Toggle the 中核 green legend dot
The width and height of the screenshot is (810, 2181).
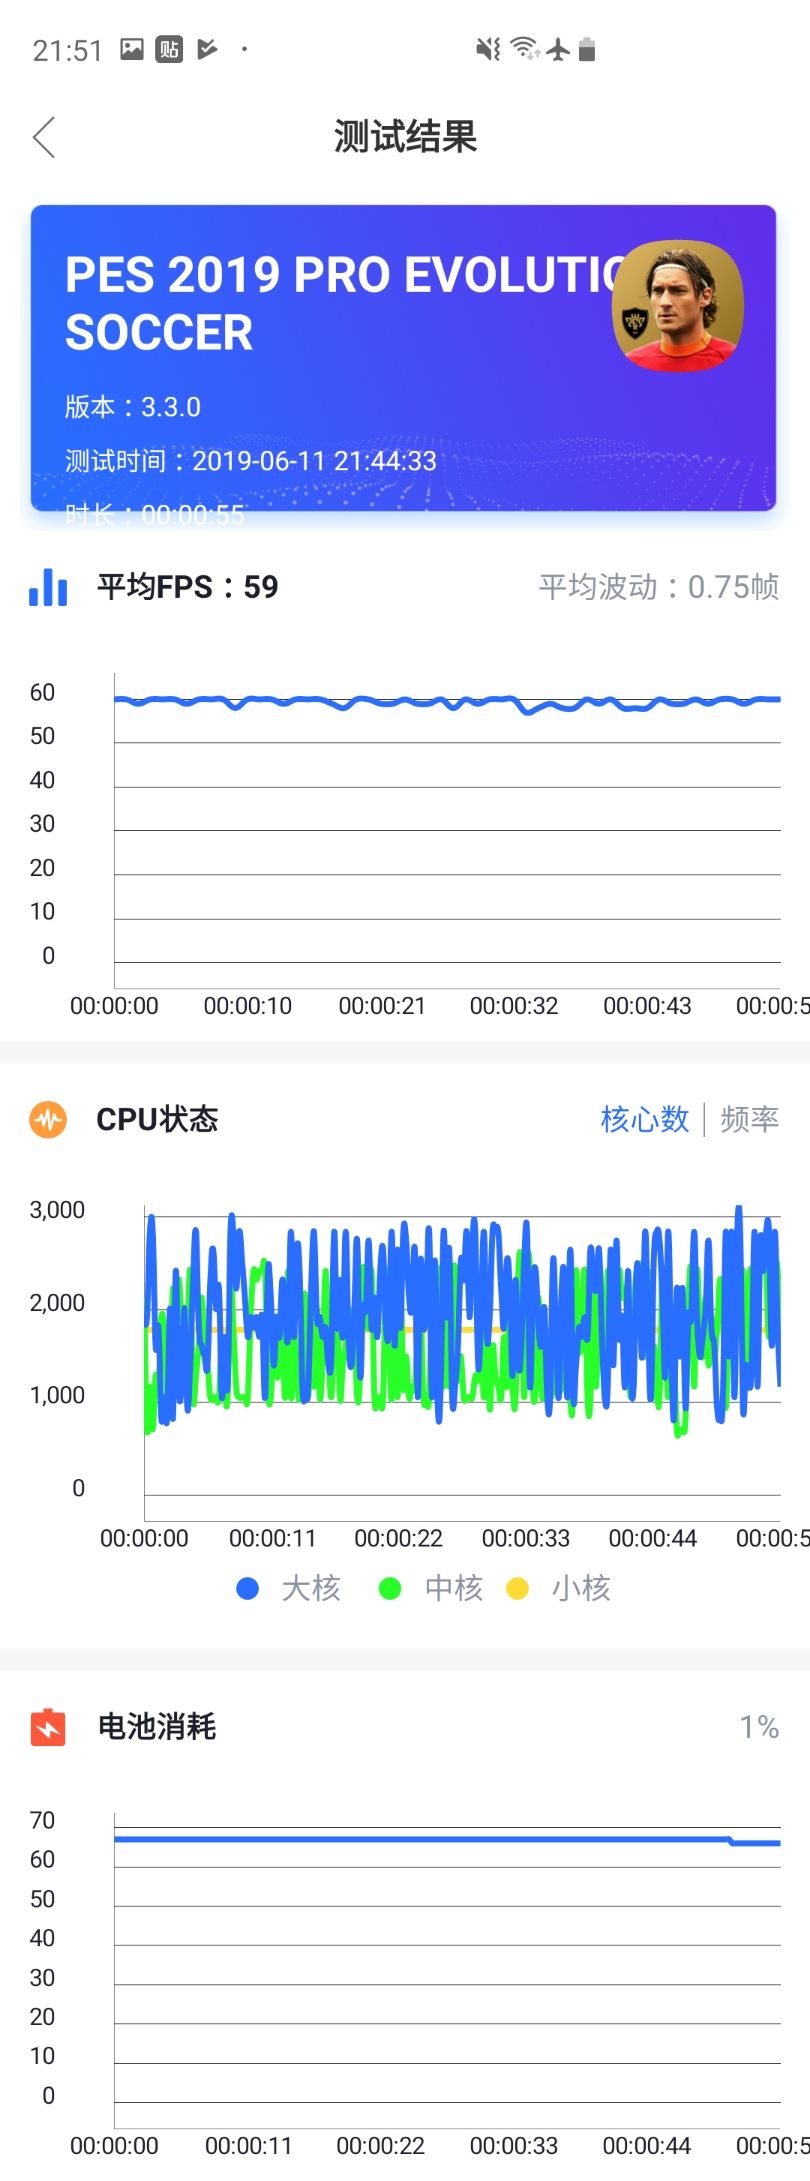(390, 1588)
